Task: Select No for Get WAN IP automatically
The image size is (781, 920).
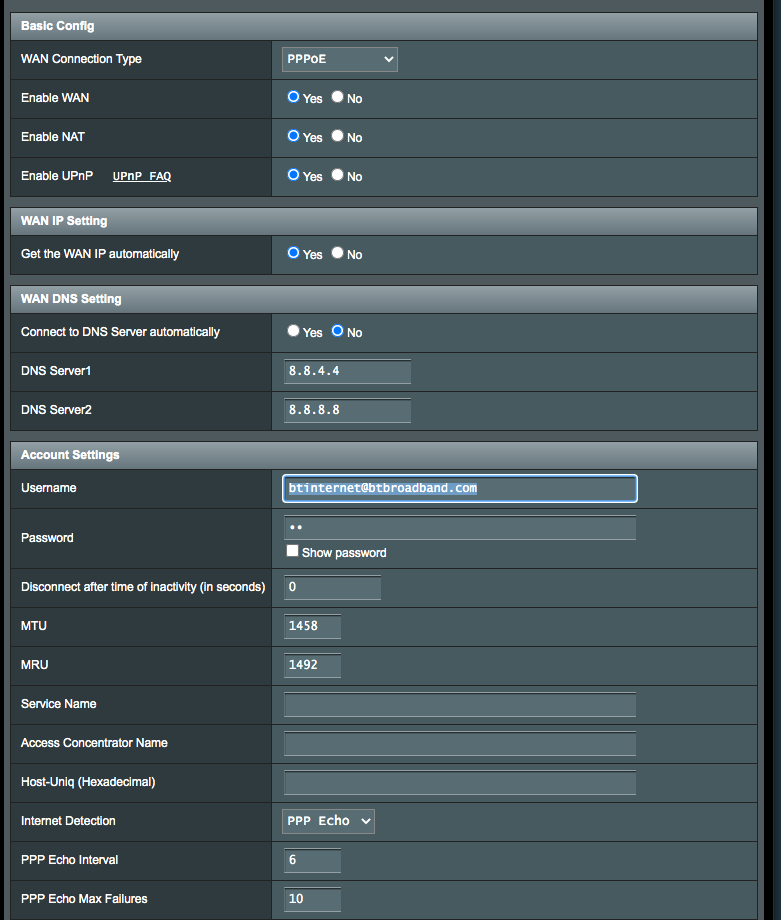Action: (x=338, y=253)
